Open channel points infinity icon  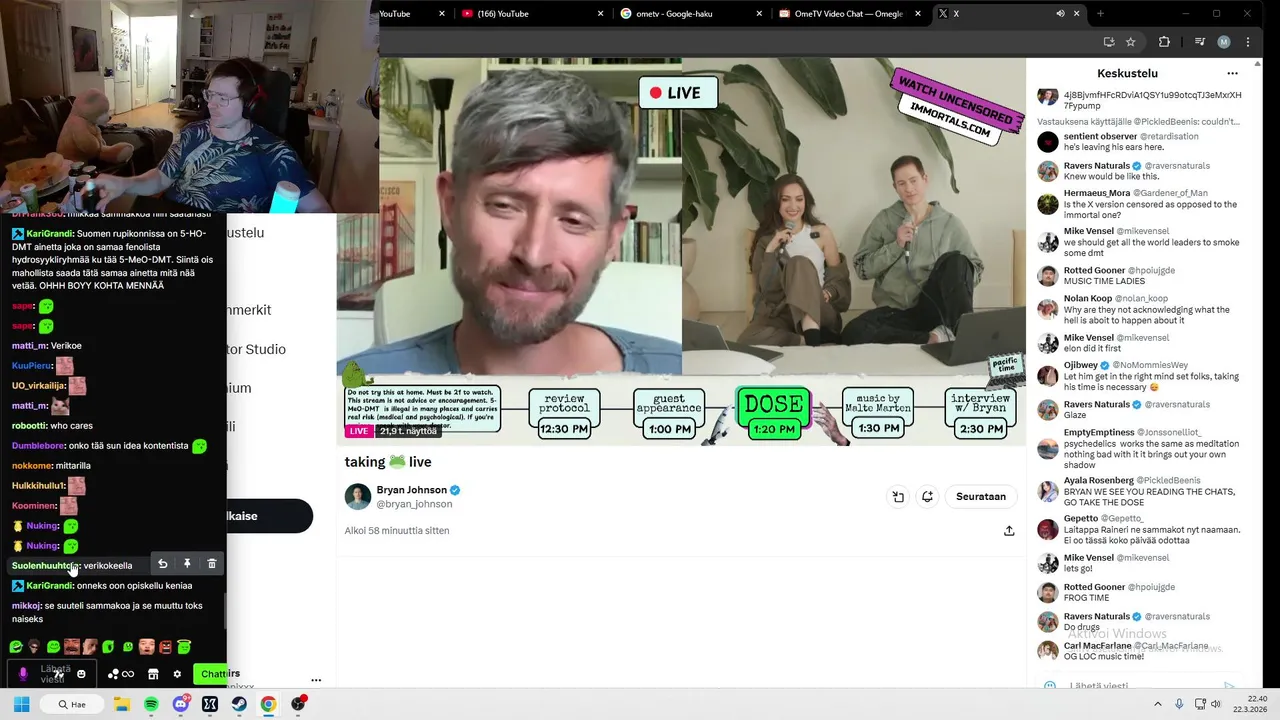click(x=127, y=674)
